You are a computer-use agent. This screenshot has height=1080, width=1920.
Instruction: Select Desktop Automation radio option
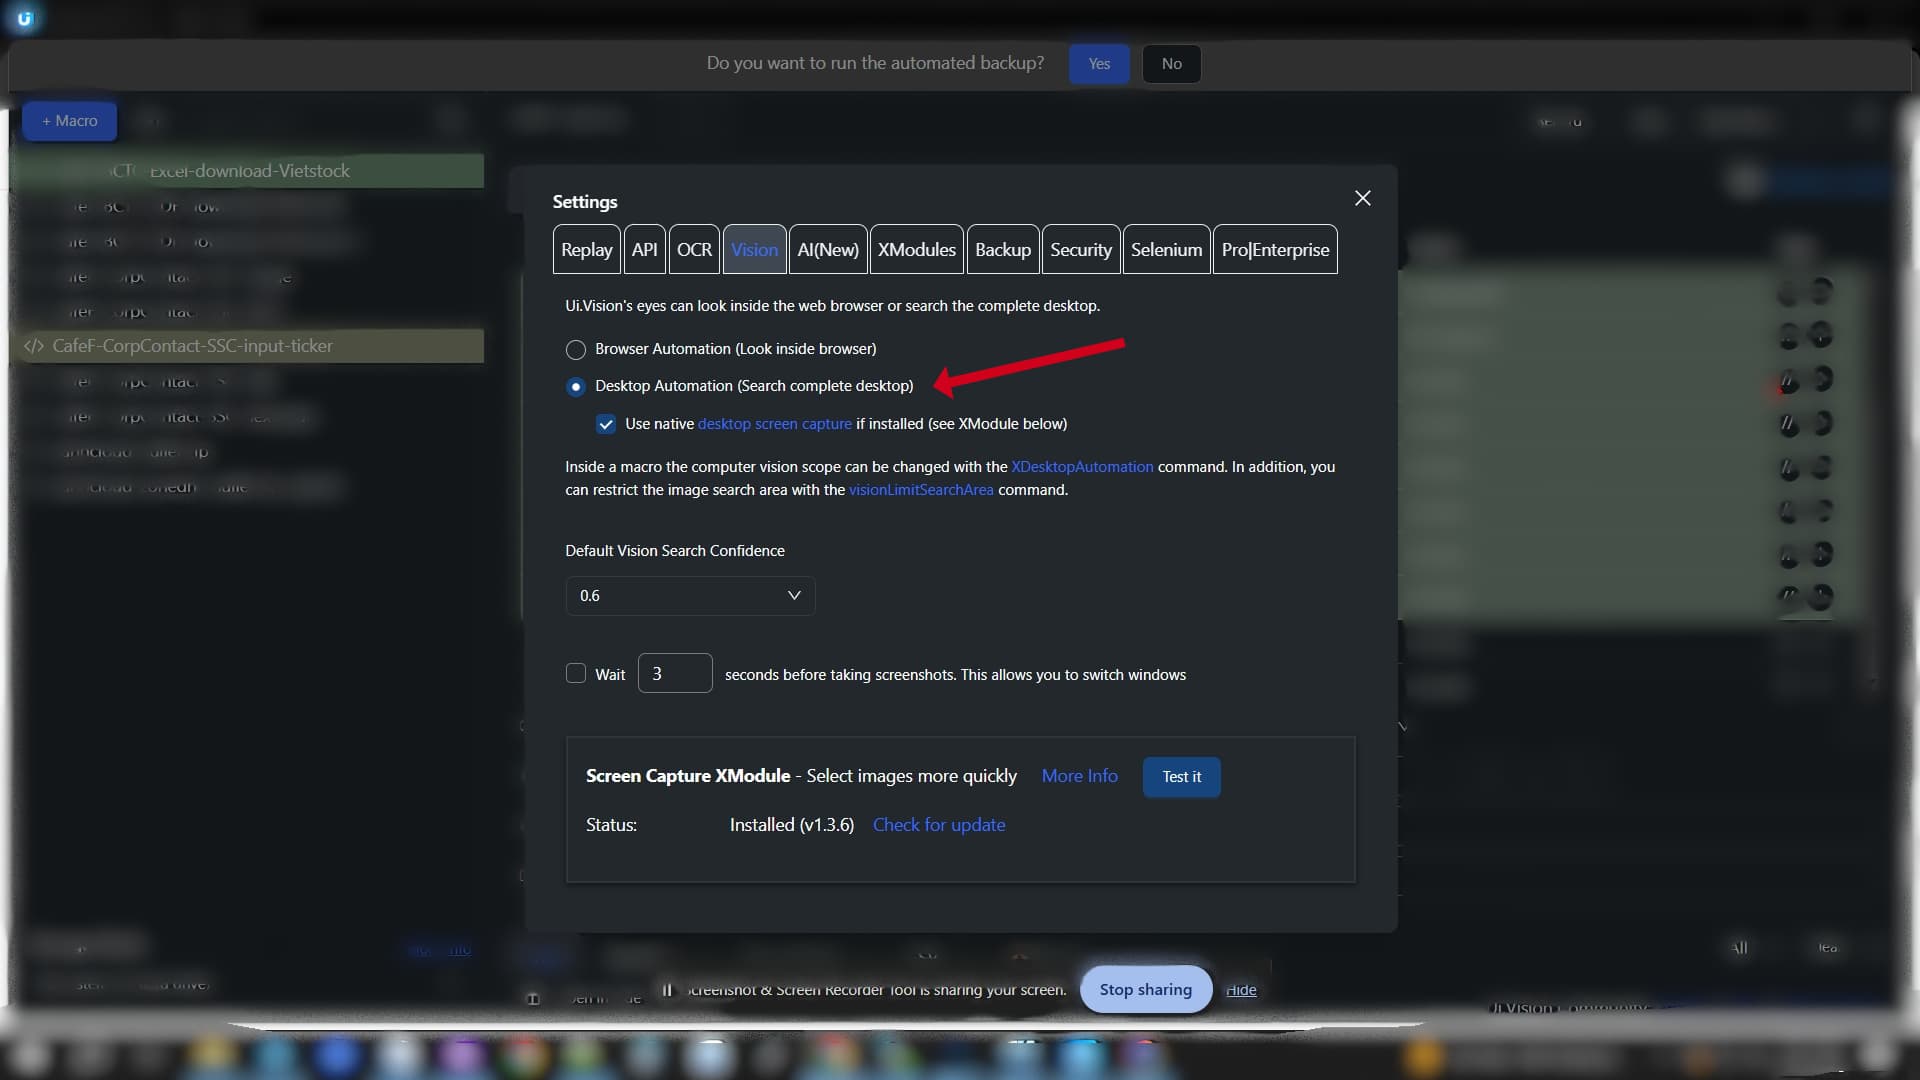point(575,387)
